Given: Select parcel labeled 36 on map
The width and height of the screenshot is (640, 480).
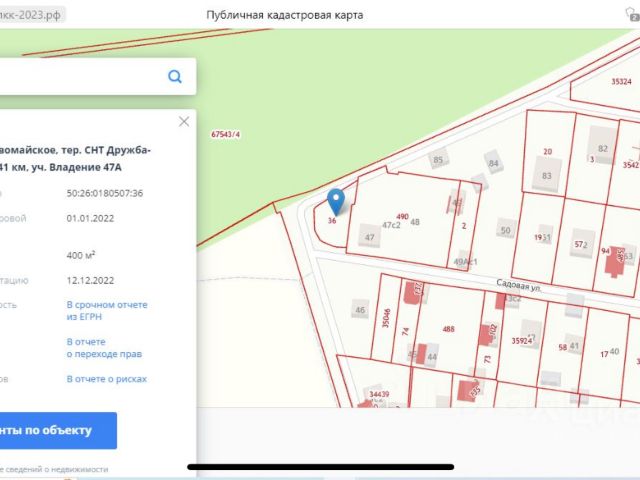Looking at the screenshot, I should [332, 221].
